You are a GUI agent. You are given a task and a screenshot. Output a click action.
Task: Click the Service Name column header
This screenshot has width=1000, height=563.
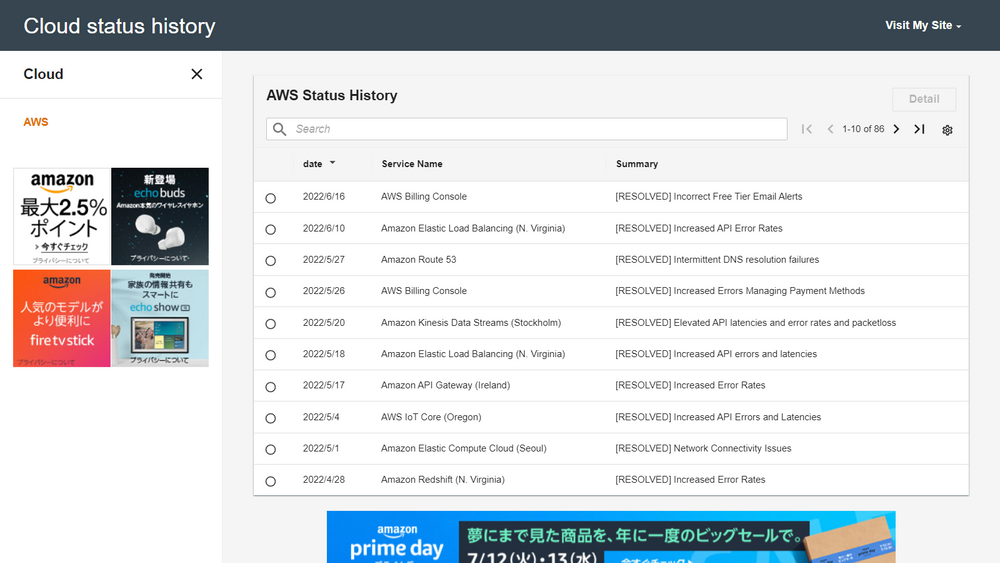coord(412,164)
